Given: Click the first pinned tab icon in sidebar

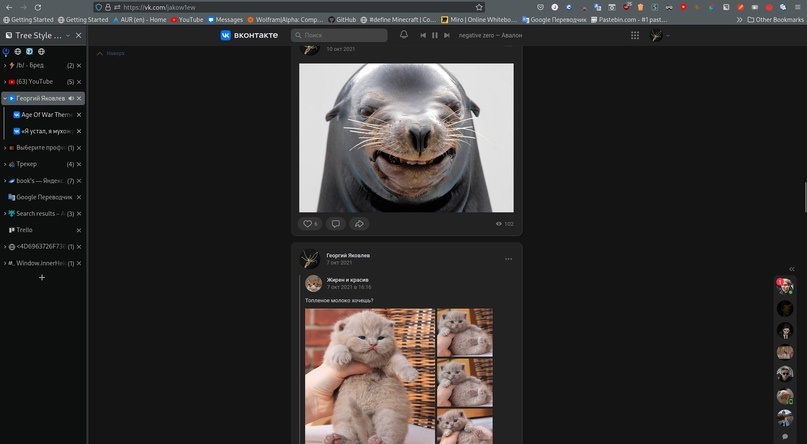Looking at the screenshot, I should point(6,51).
